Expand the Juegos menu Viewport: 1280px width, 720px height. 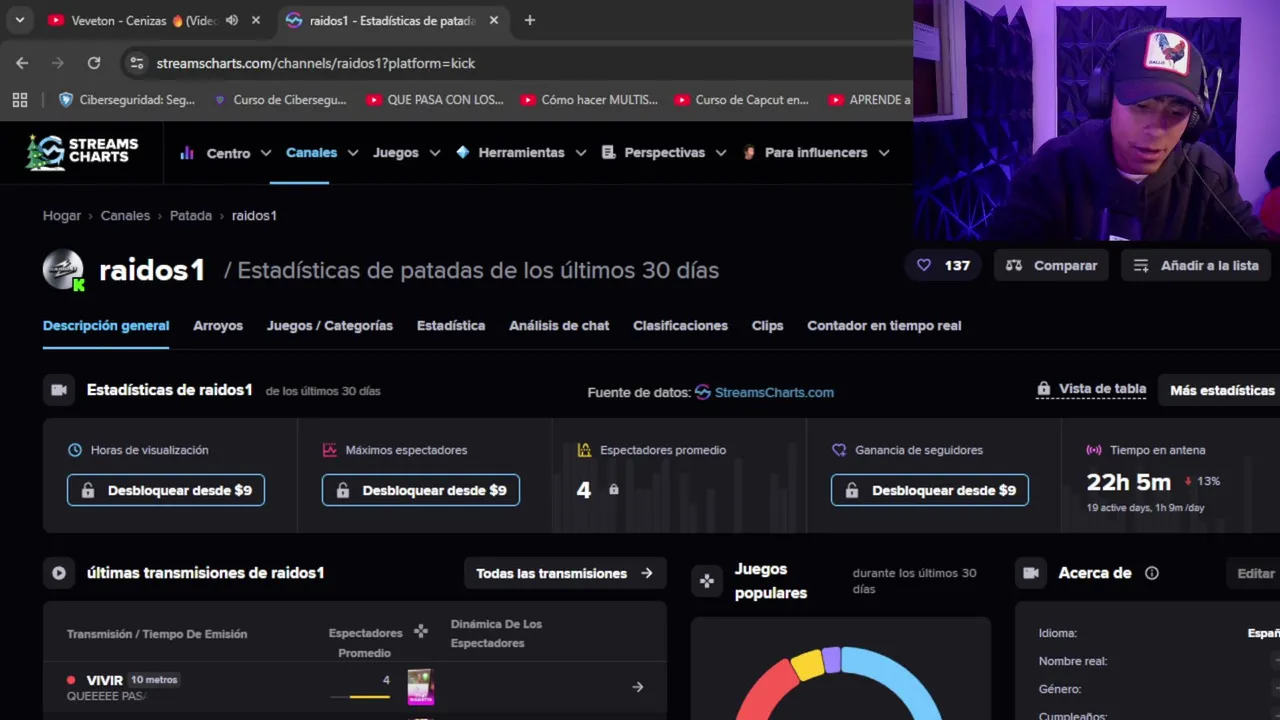pos(406,152)
